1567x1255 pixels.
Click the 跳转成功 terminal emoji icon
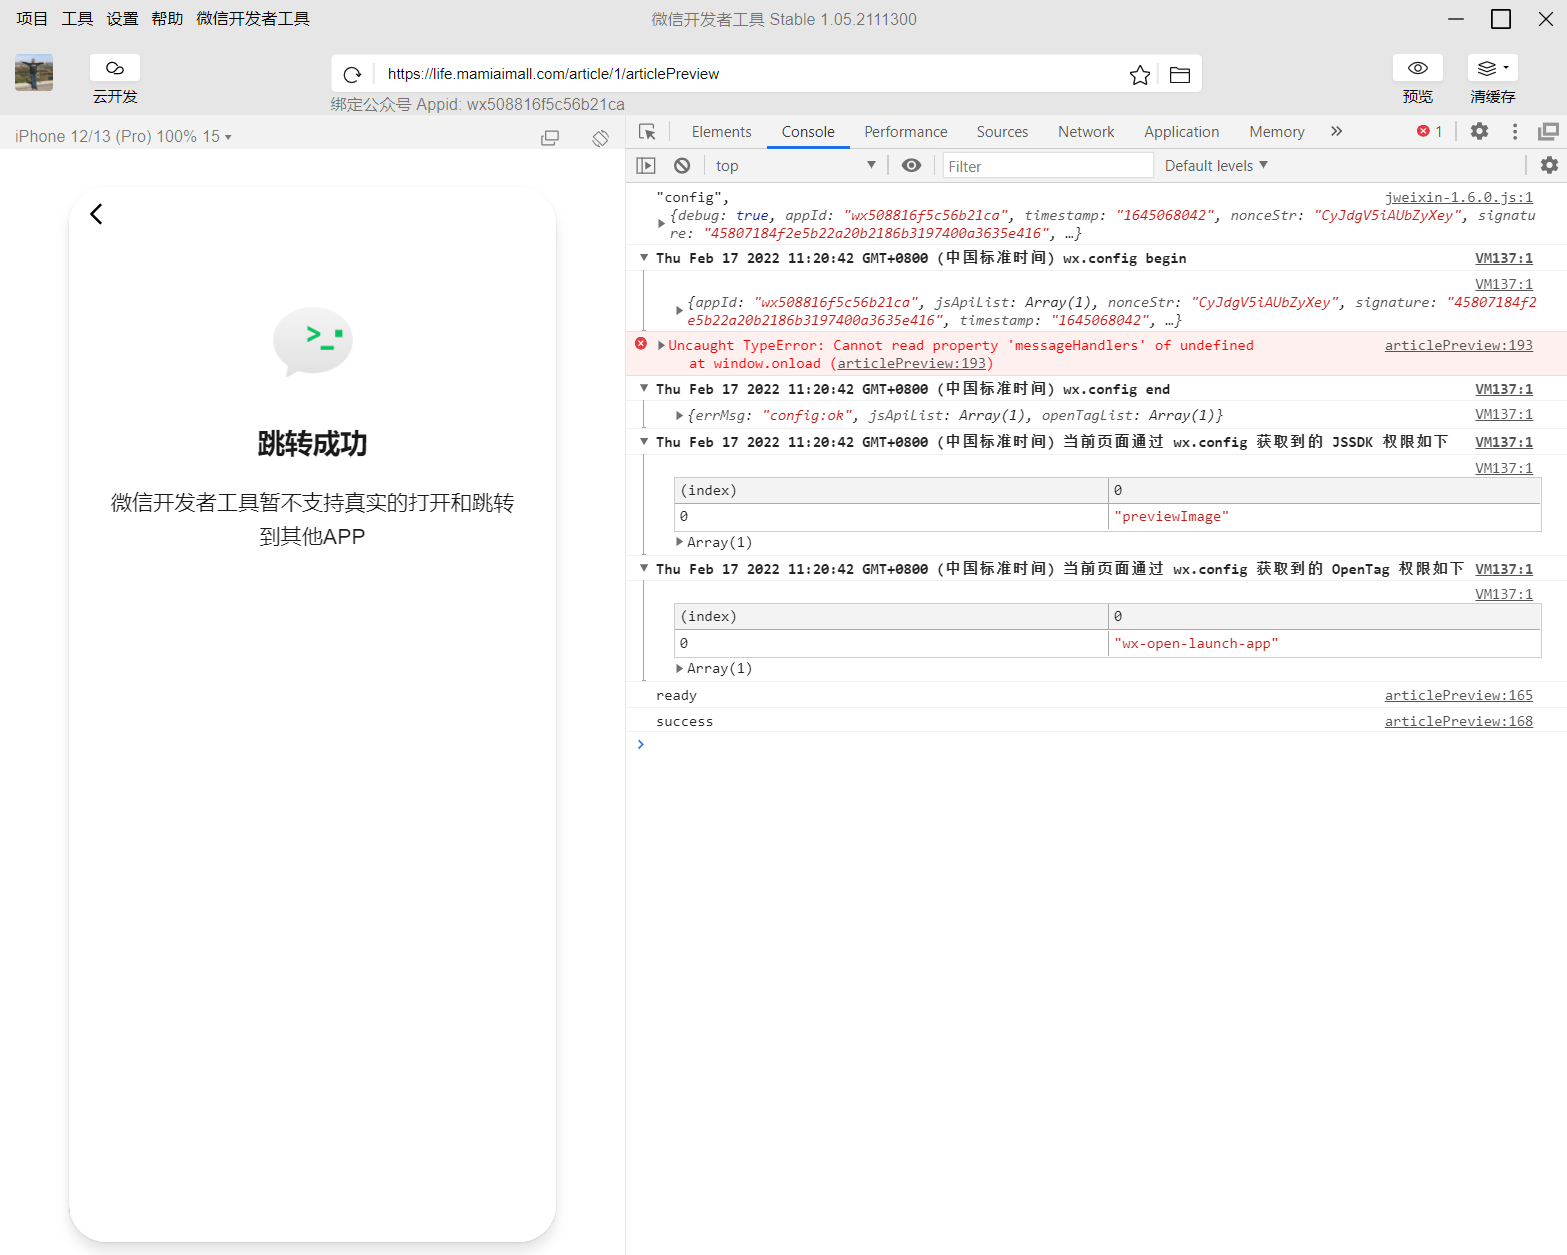coord(313,341)
